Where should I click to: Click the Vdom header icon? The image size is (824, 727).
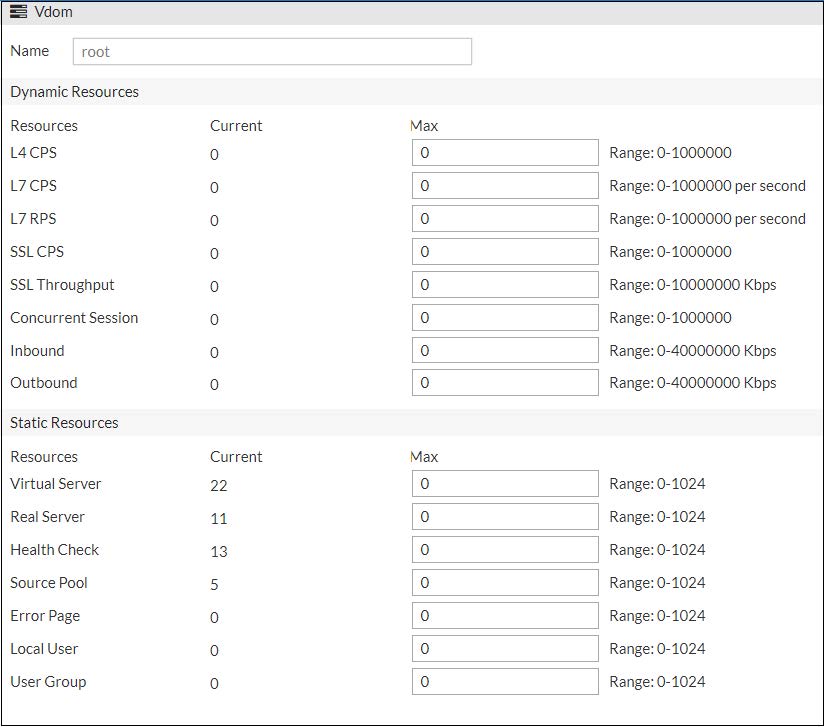(18, 12)
